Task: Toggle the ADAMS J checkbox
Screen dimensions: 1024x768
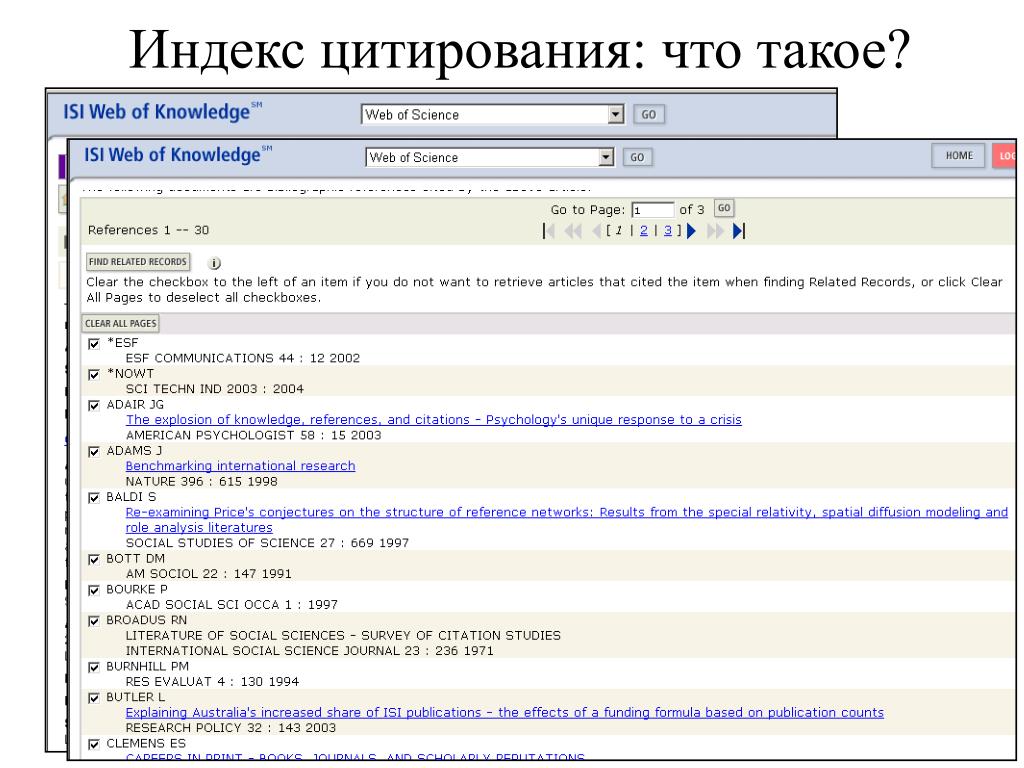Action: point(94,451)
